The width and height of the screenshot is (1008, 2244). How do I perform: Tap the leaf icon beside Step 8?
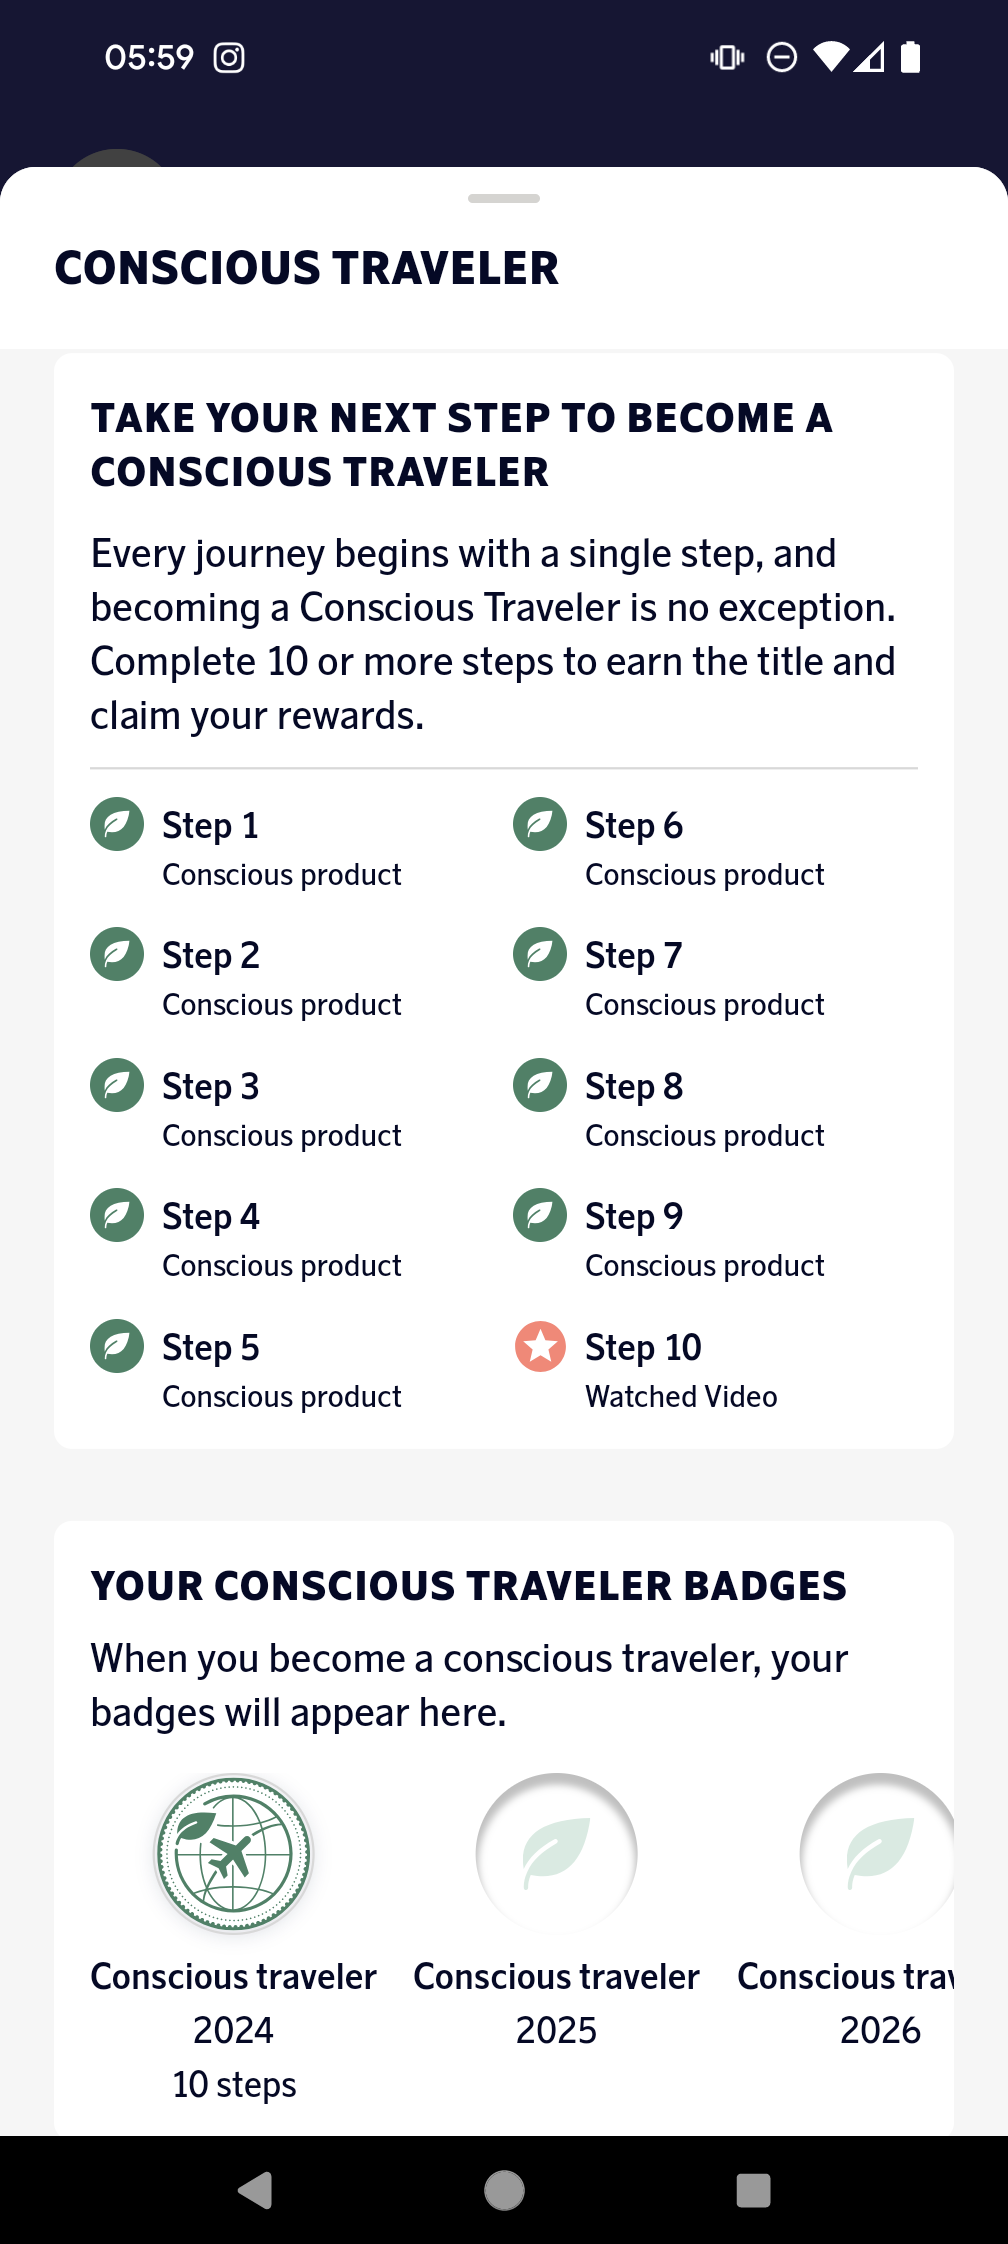coord(540,1085)
